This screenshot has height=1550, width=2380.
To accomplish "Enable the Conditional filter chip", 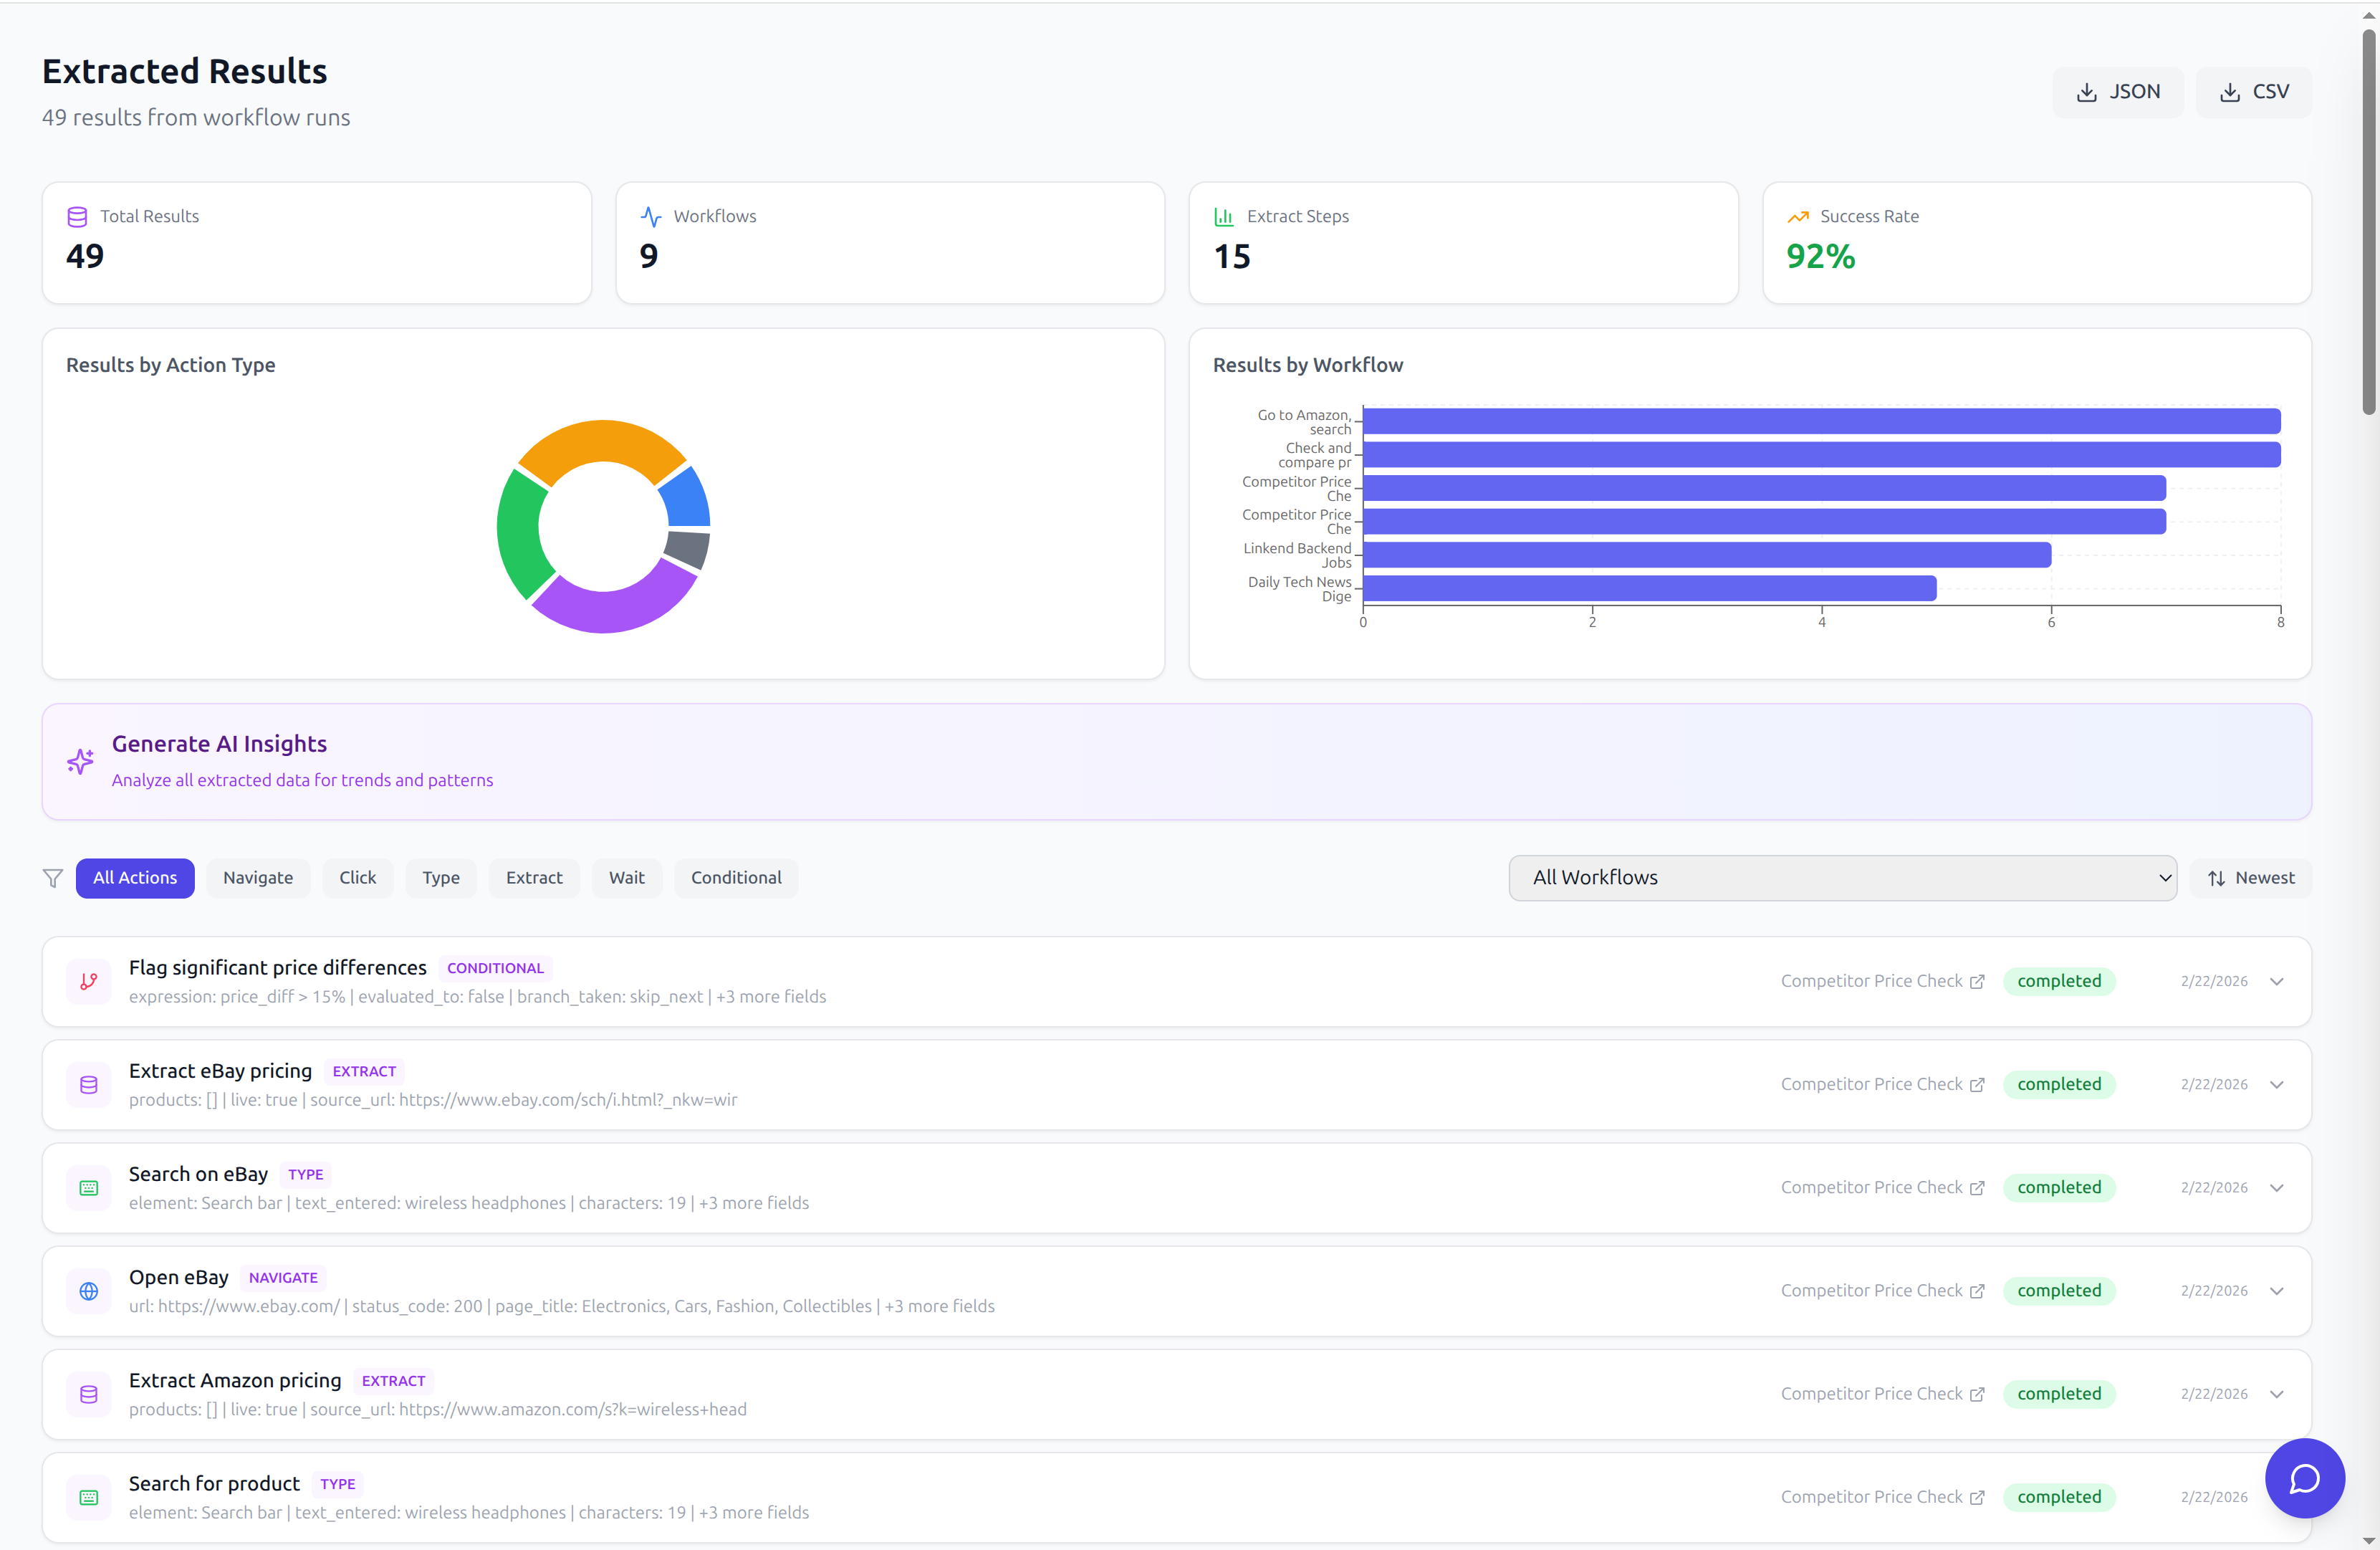I will [x=736, y=878].
